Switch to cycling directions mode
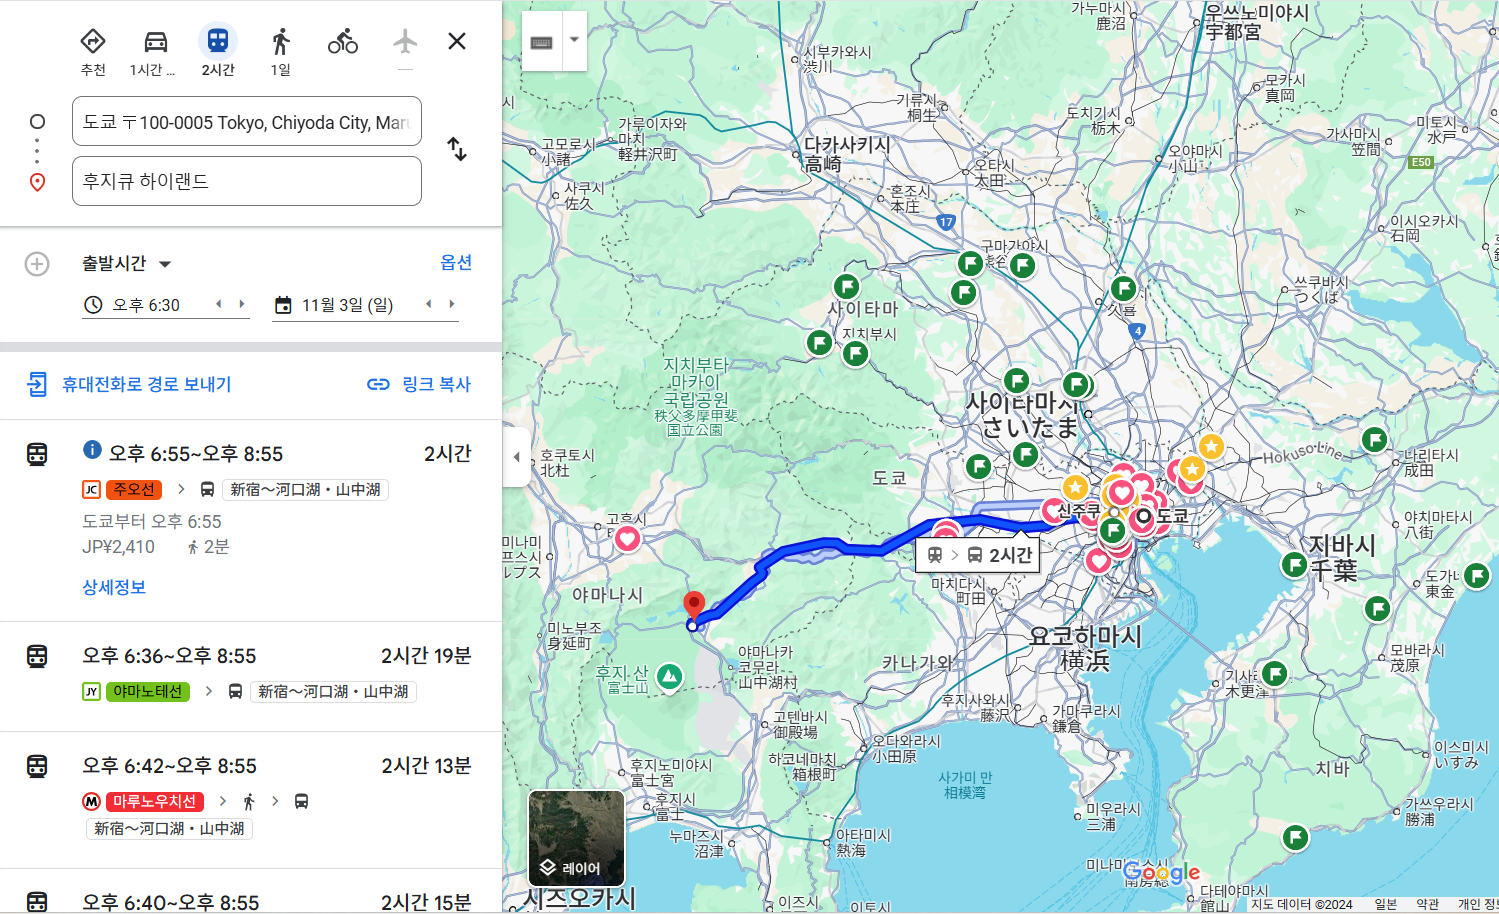Screen dimensions: 1499x914 (343, 42)
